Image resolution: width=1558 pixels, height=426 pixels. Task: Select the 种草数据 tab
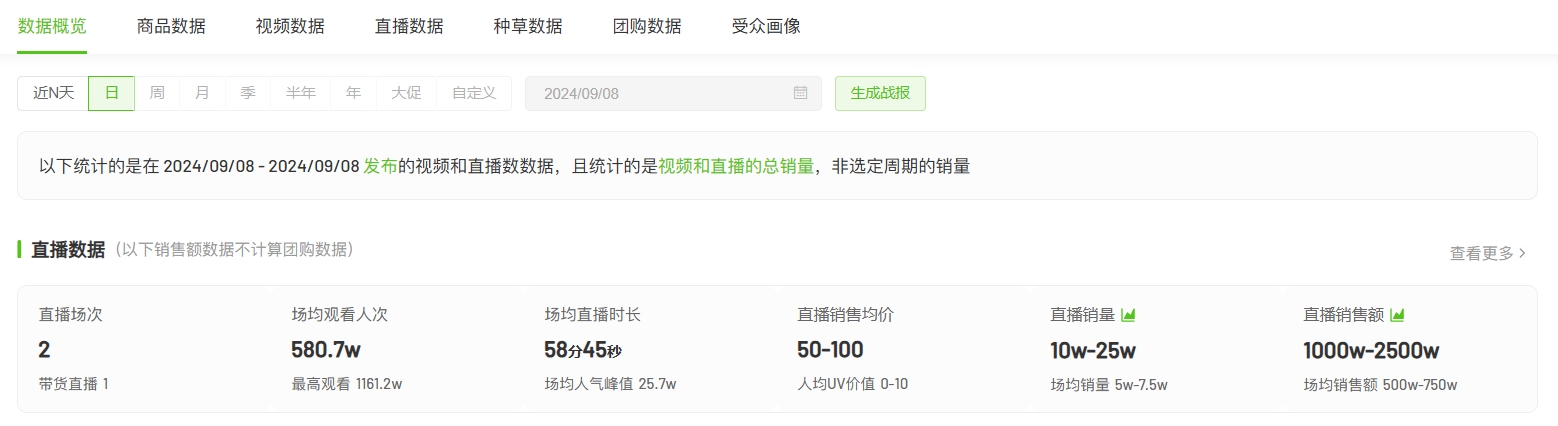(528, 27)
